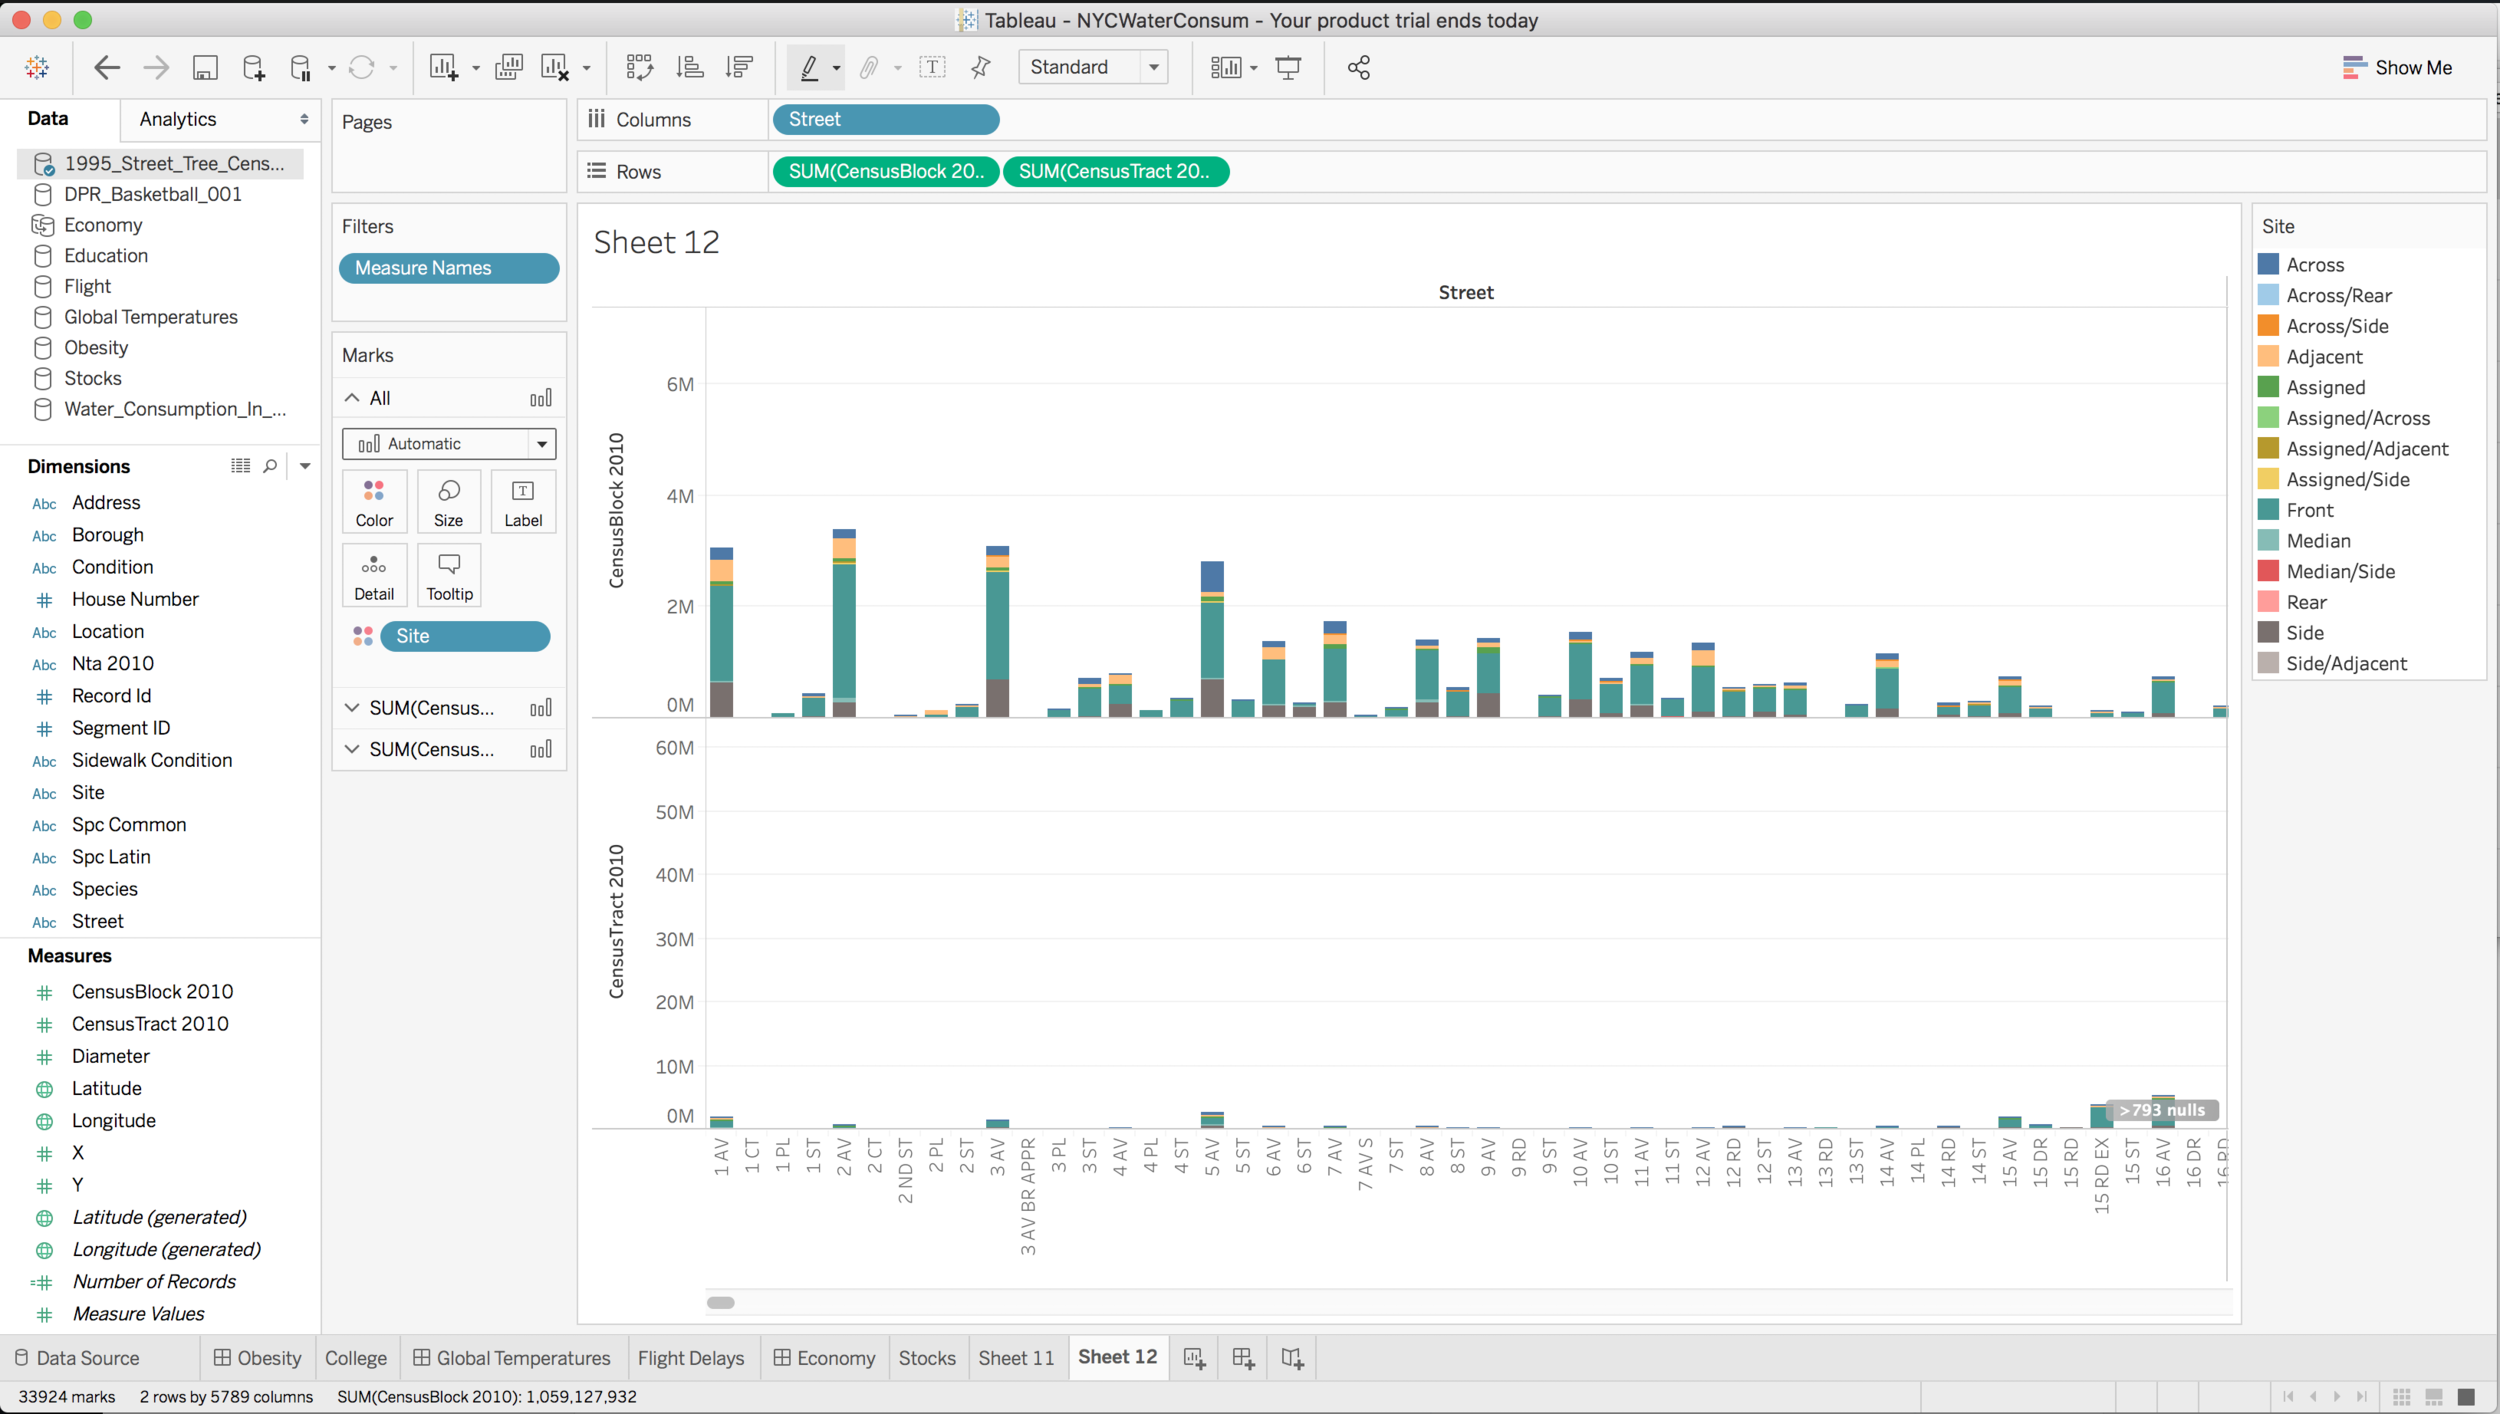Viewport: 2500px width, 1414px height.
Task: Click the Color mark card button
Action: 374,502
